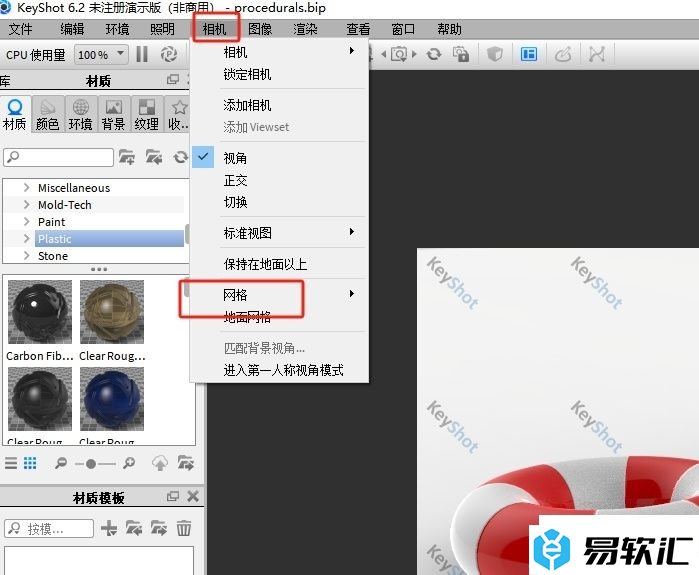
Task: Click the camera selector toolbar icon
Action: click(x=399, y=54)
